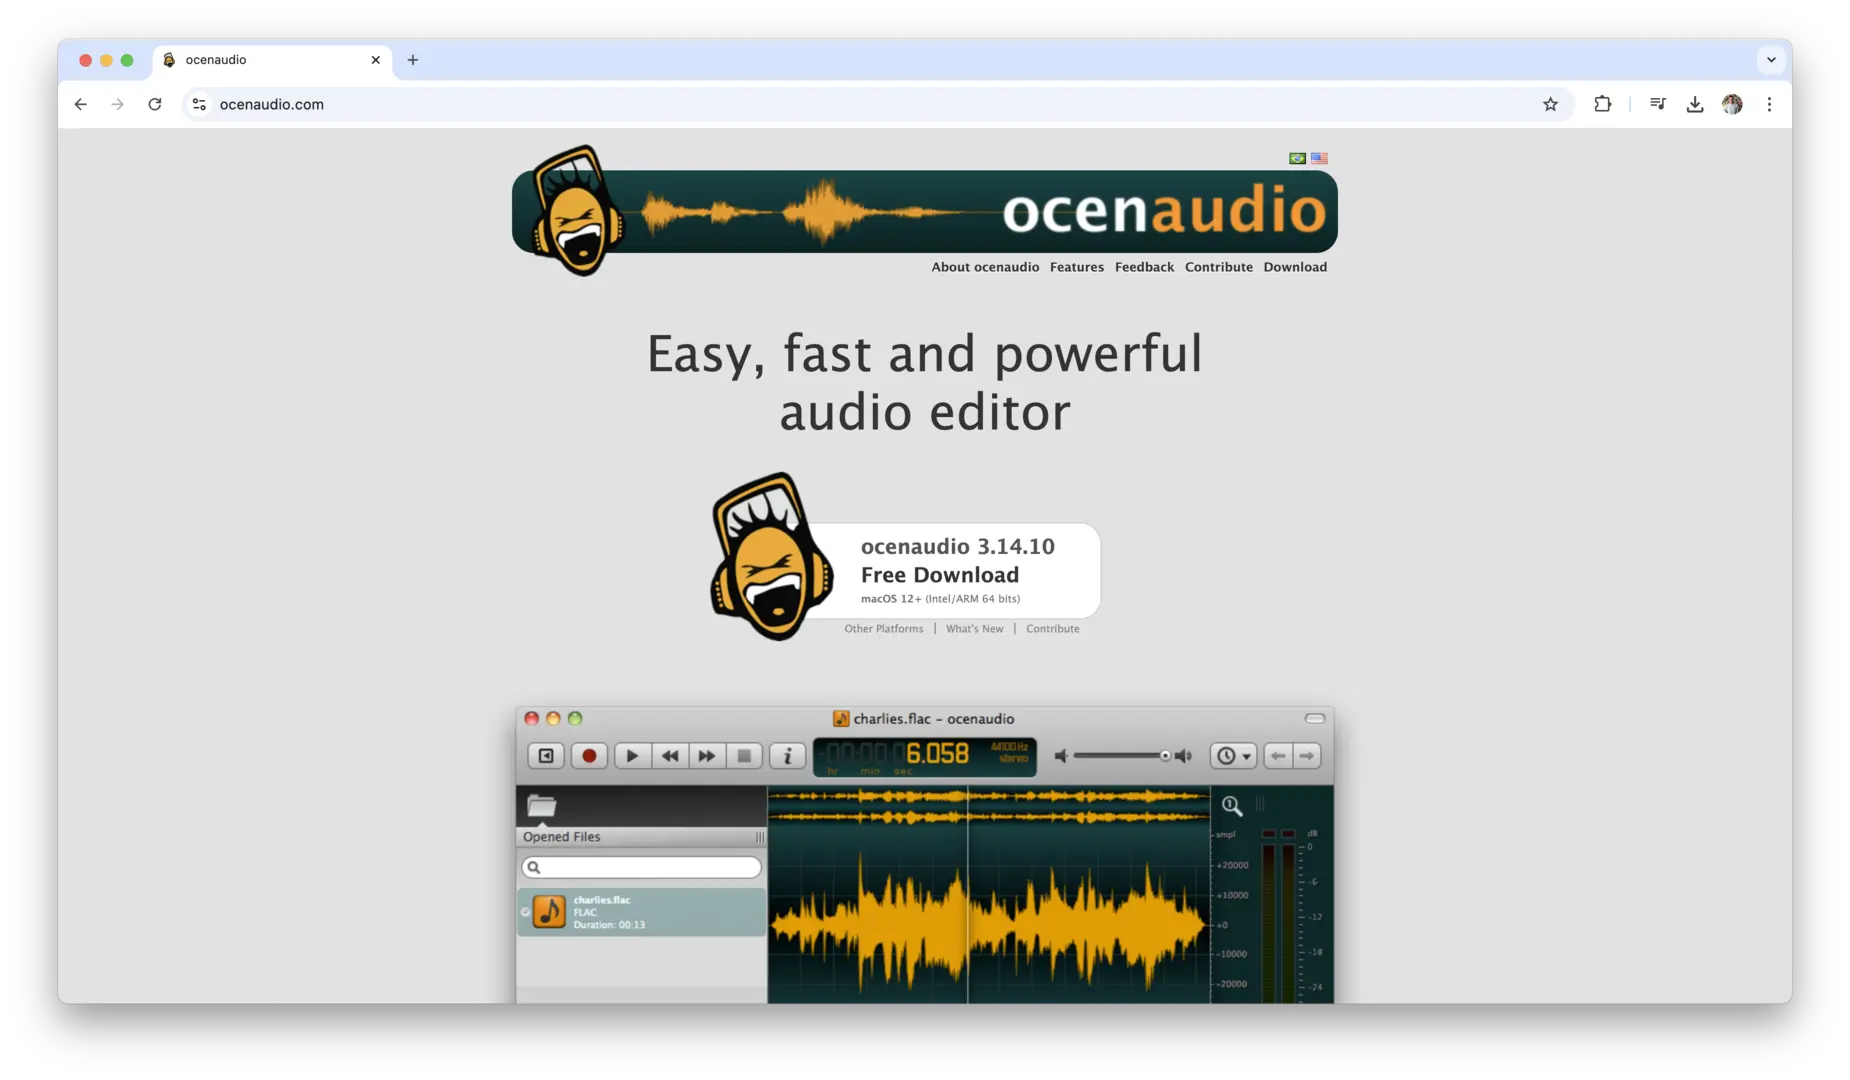Click the main headline text

924,382
